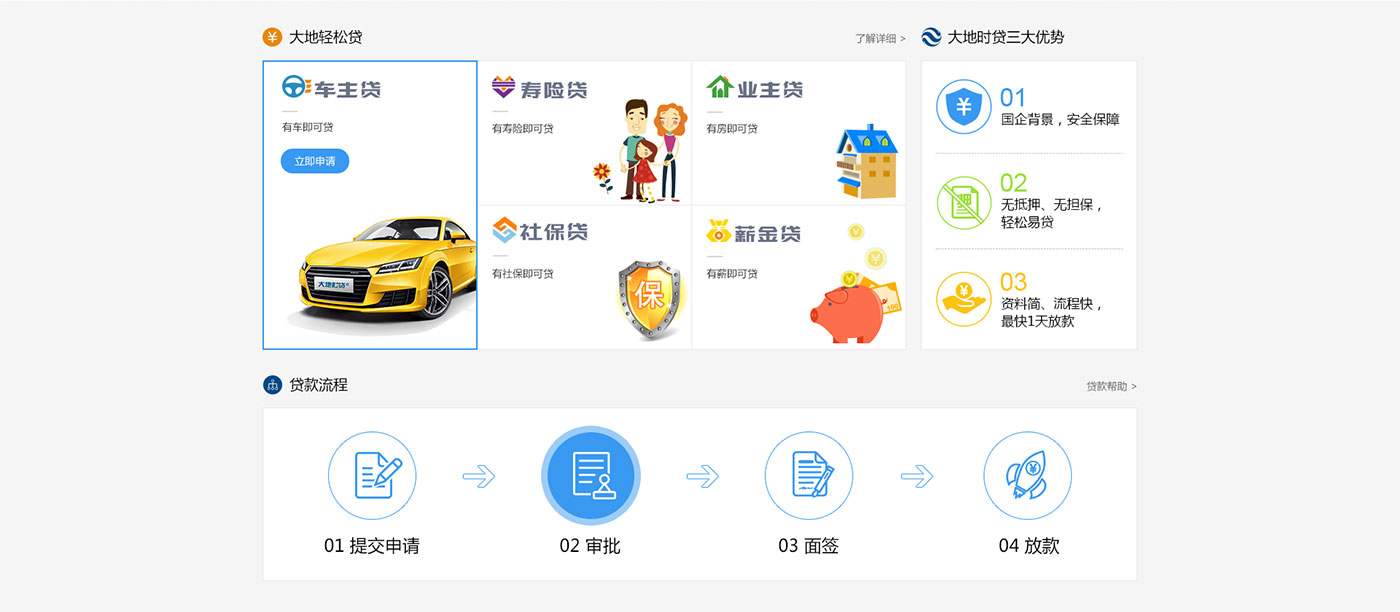Screen dimensions: 1400x612
Task: Click the 提交申请 document-pencil step icon
Action: 372,476
